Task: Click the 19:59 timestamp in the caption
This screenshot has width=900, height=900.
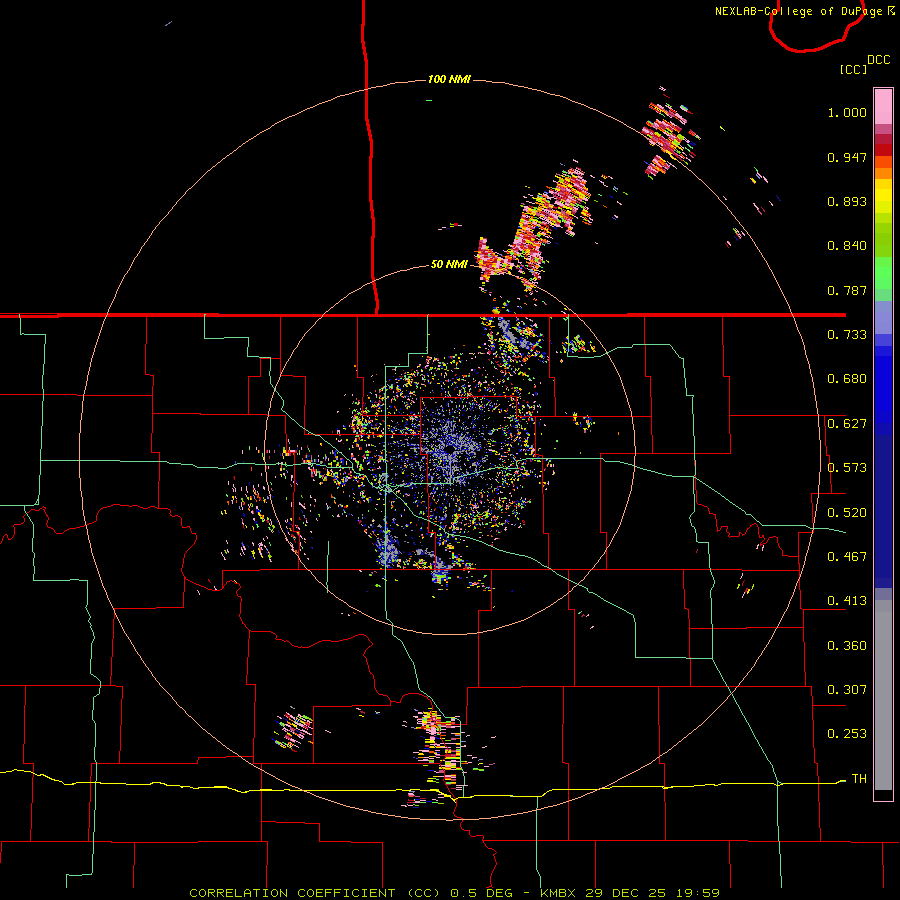Action: coord(696,893)
